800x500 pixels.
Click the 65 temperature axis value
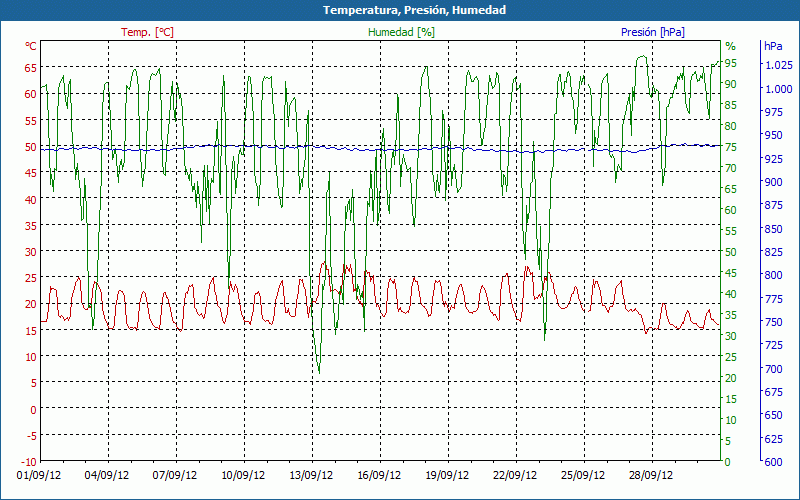31,68
